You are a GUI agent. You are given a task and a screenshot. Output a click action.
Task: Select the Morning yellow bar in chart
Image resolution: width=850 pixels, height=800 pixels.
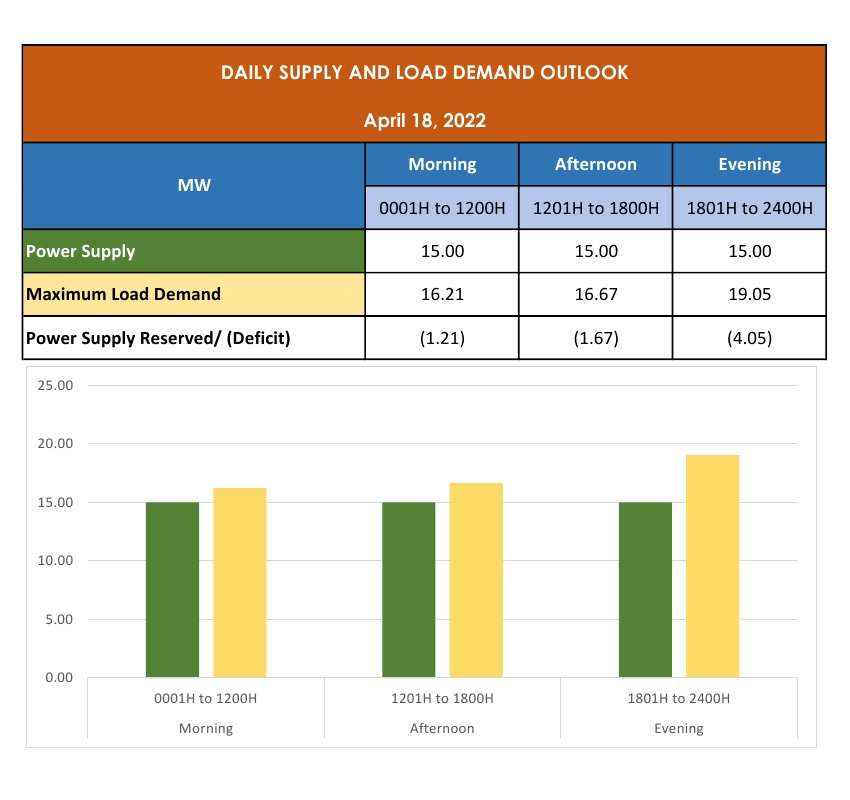(239, 582)
